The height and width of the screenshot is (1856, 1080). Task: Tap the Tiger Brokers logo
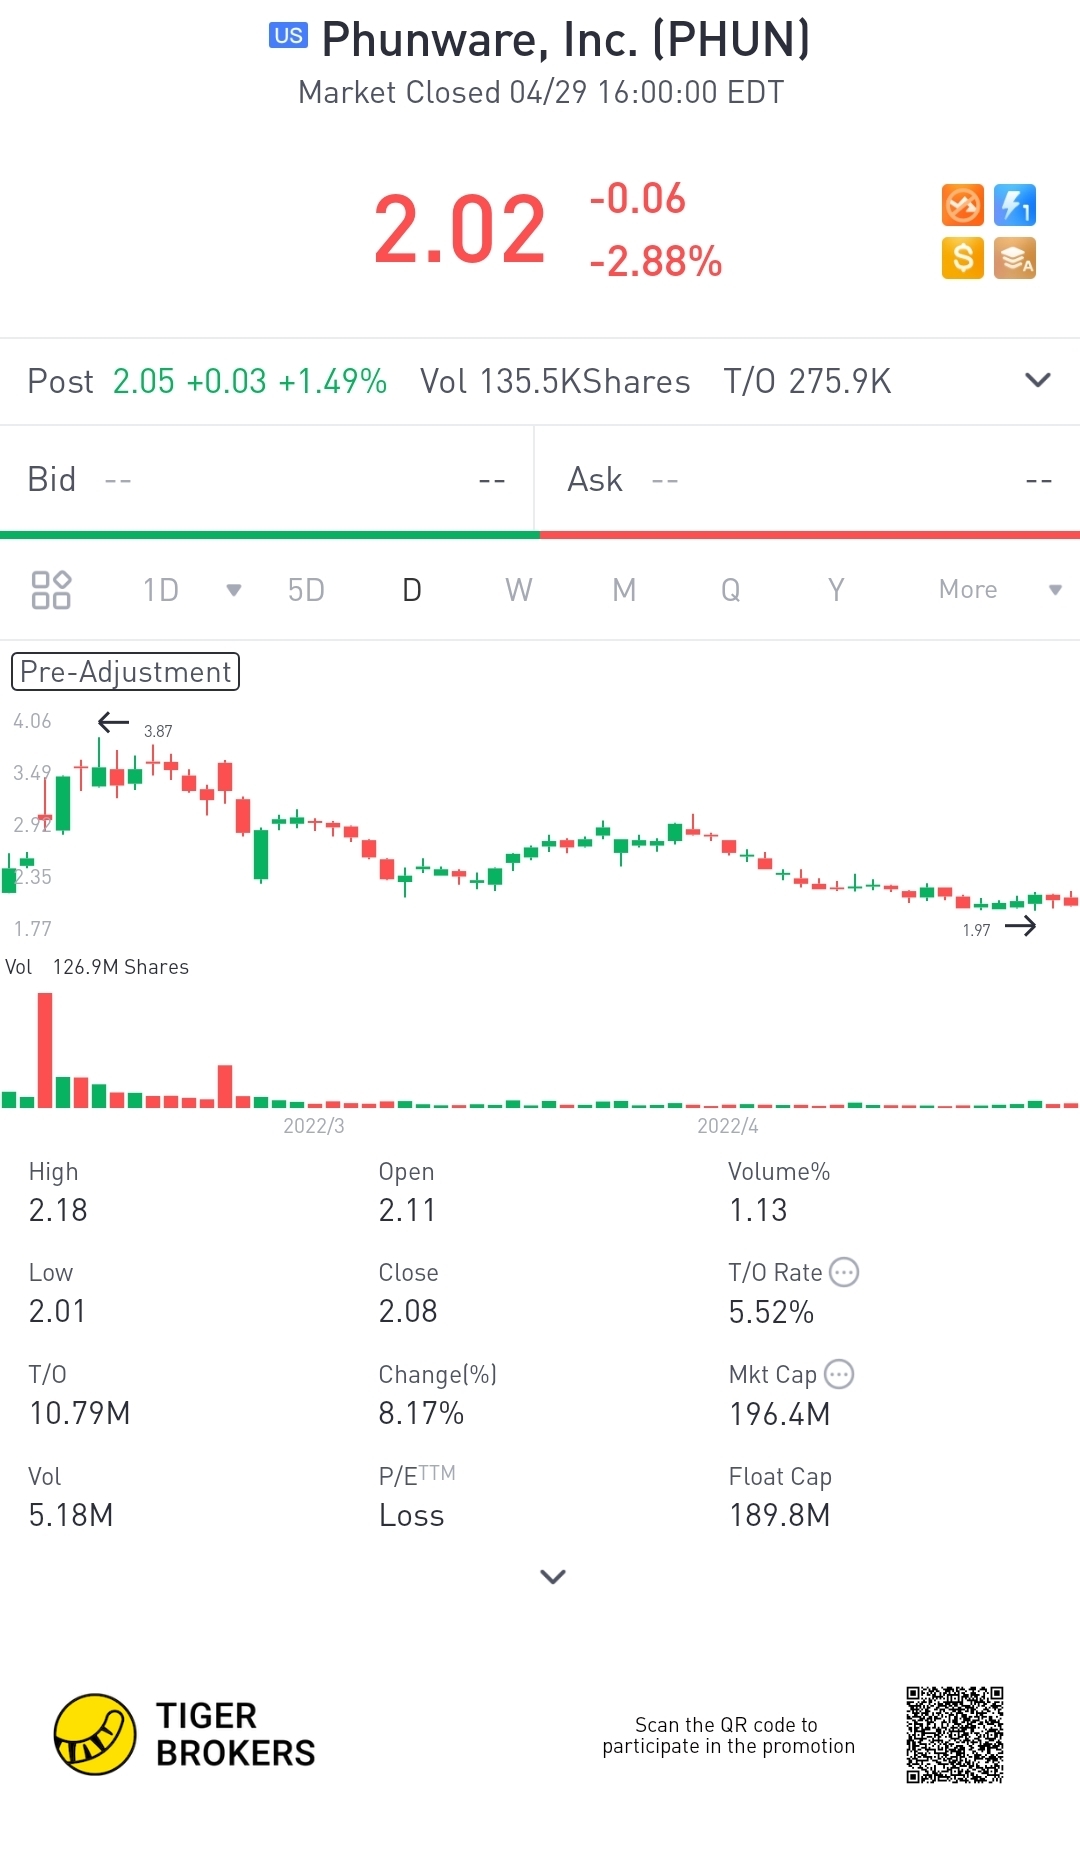(x=185, y=1734)
